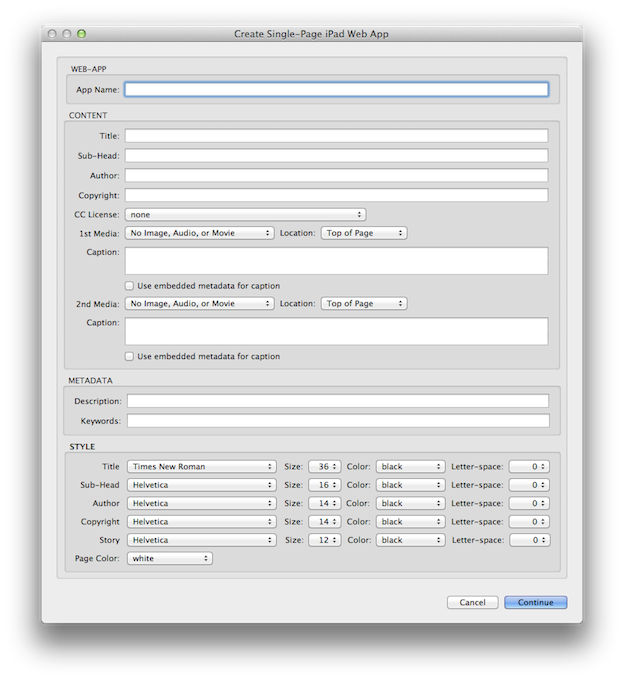
Task: Open the Author font dropdown
Action: (202, 503)
